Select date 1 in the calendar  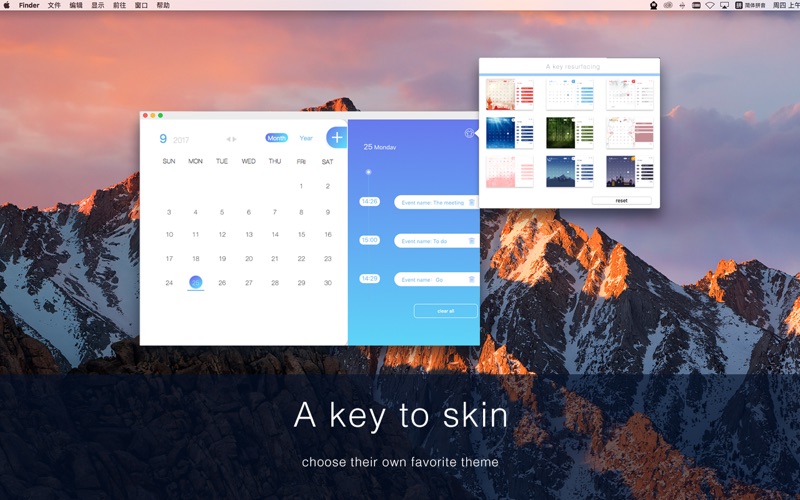pyautogui.click(x=301, y=186)
